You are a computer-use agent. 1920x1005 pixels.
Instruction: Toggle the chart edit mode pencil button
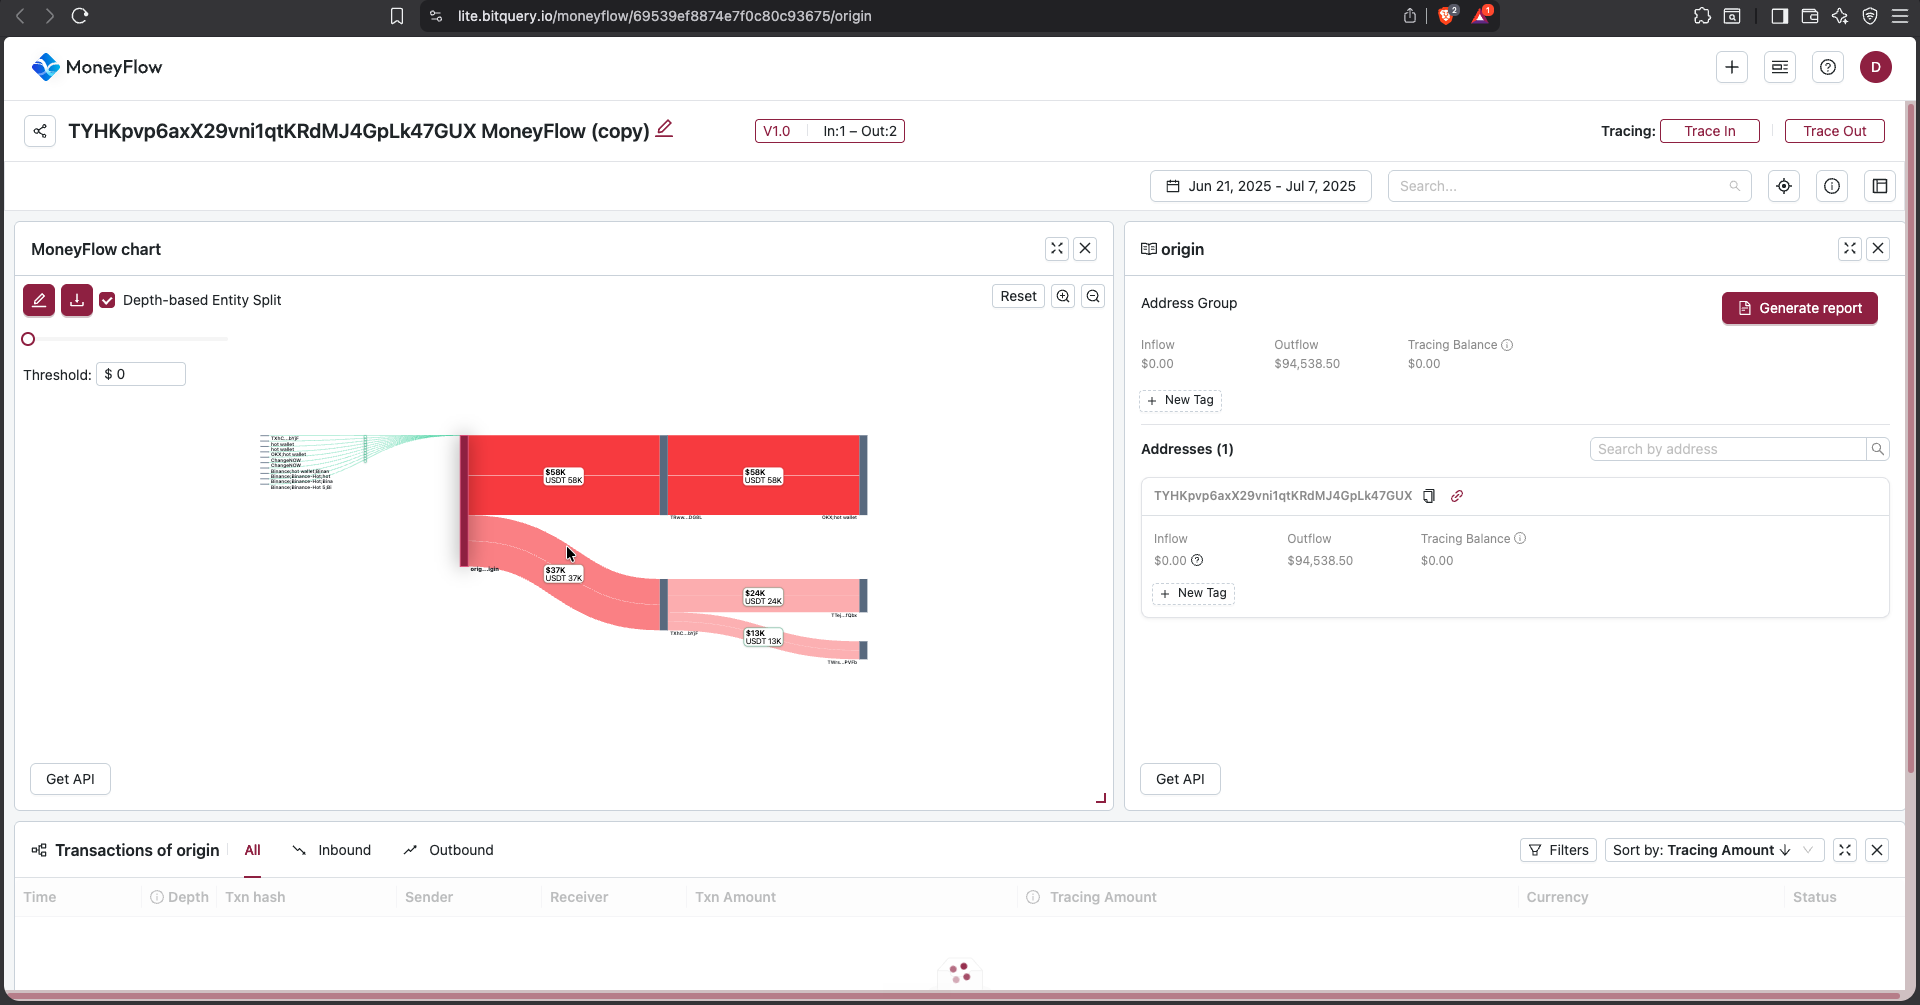pyautogui.click(x=39, y=300)
